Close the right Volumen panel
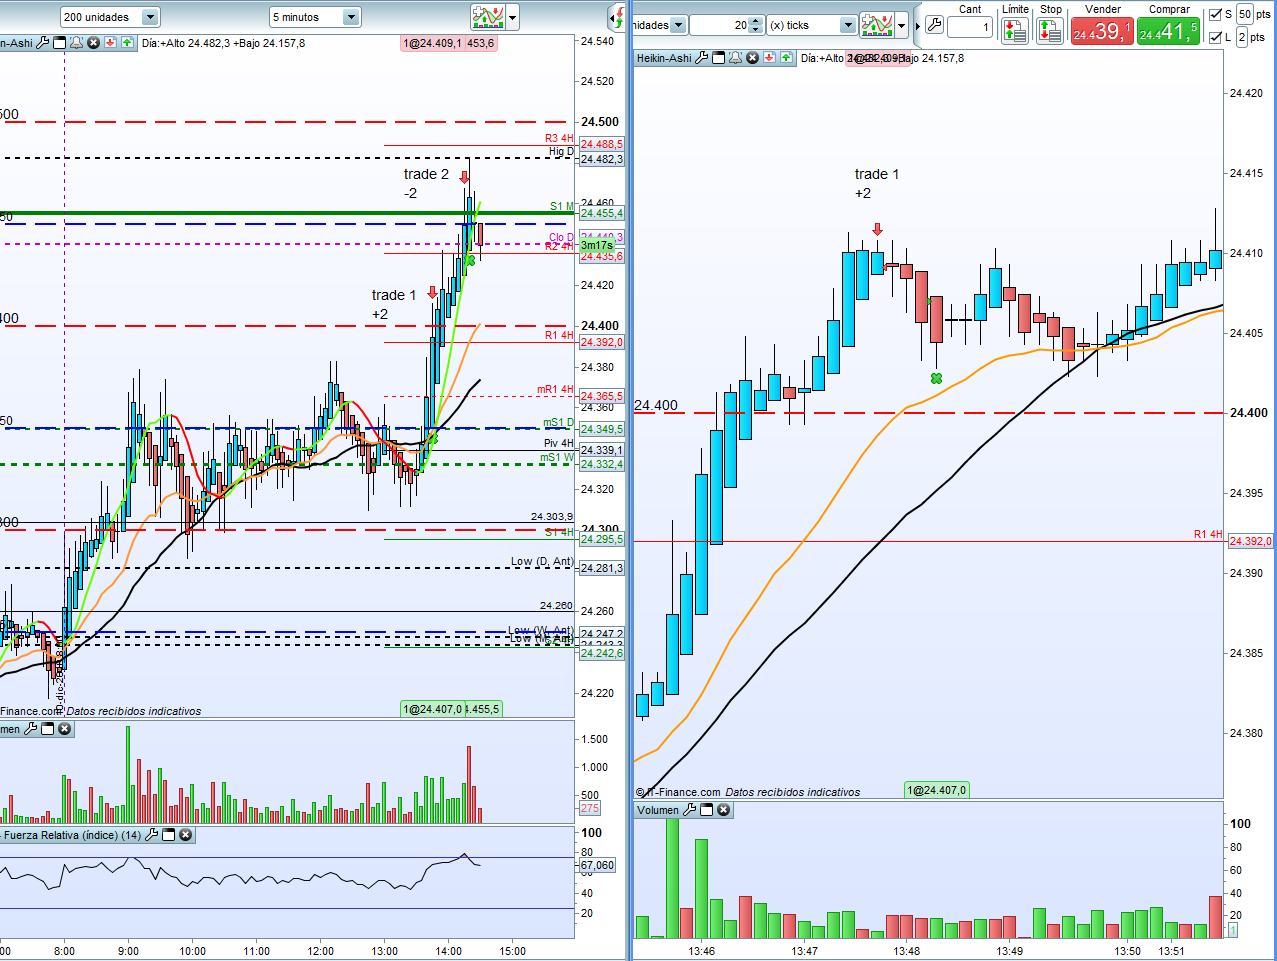The height and width of the screenshot is (961, 1277). click(x=724, y=810)
